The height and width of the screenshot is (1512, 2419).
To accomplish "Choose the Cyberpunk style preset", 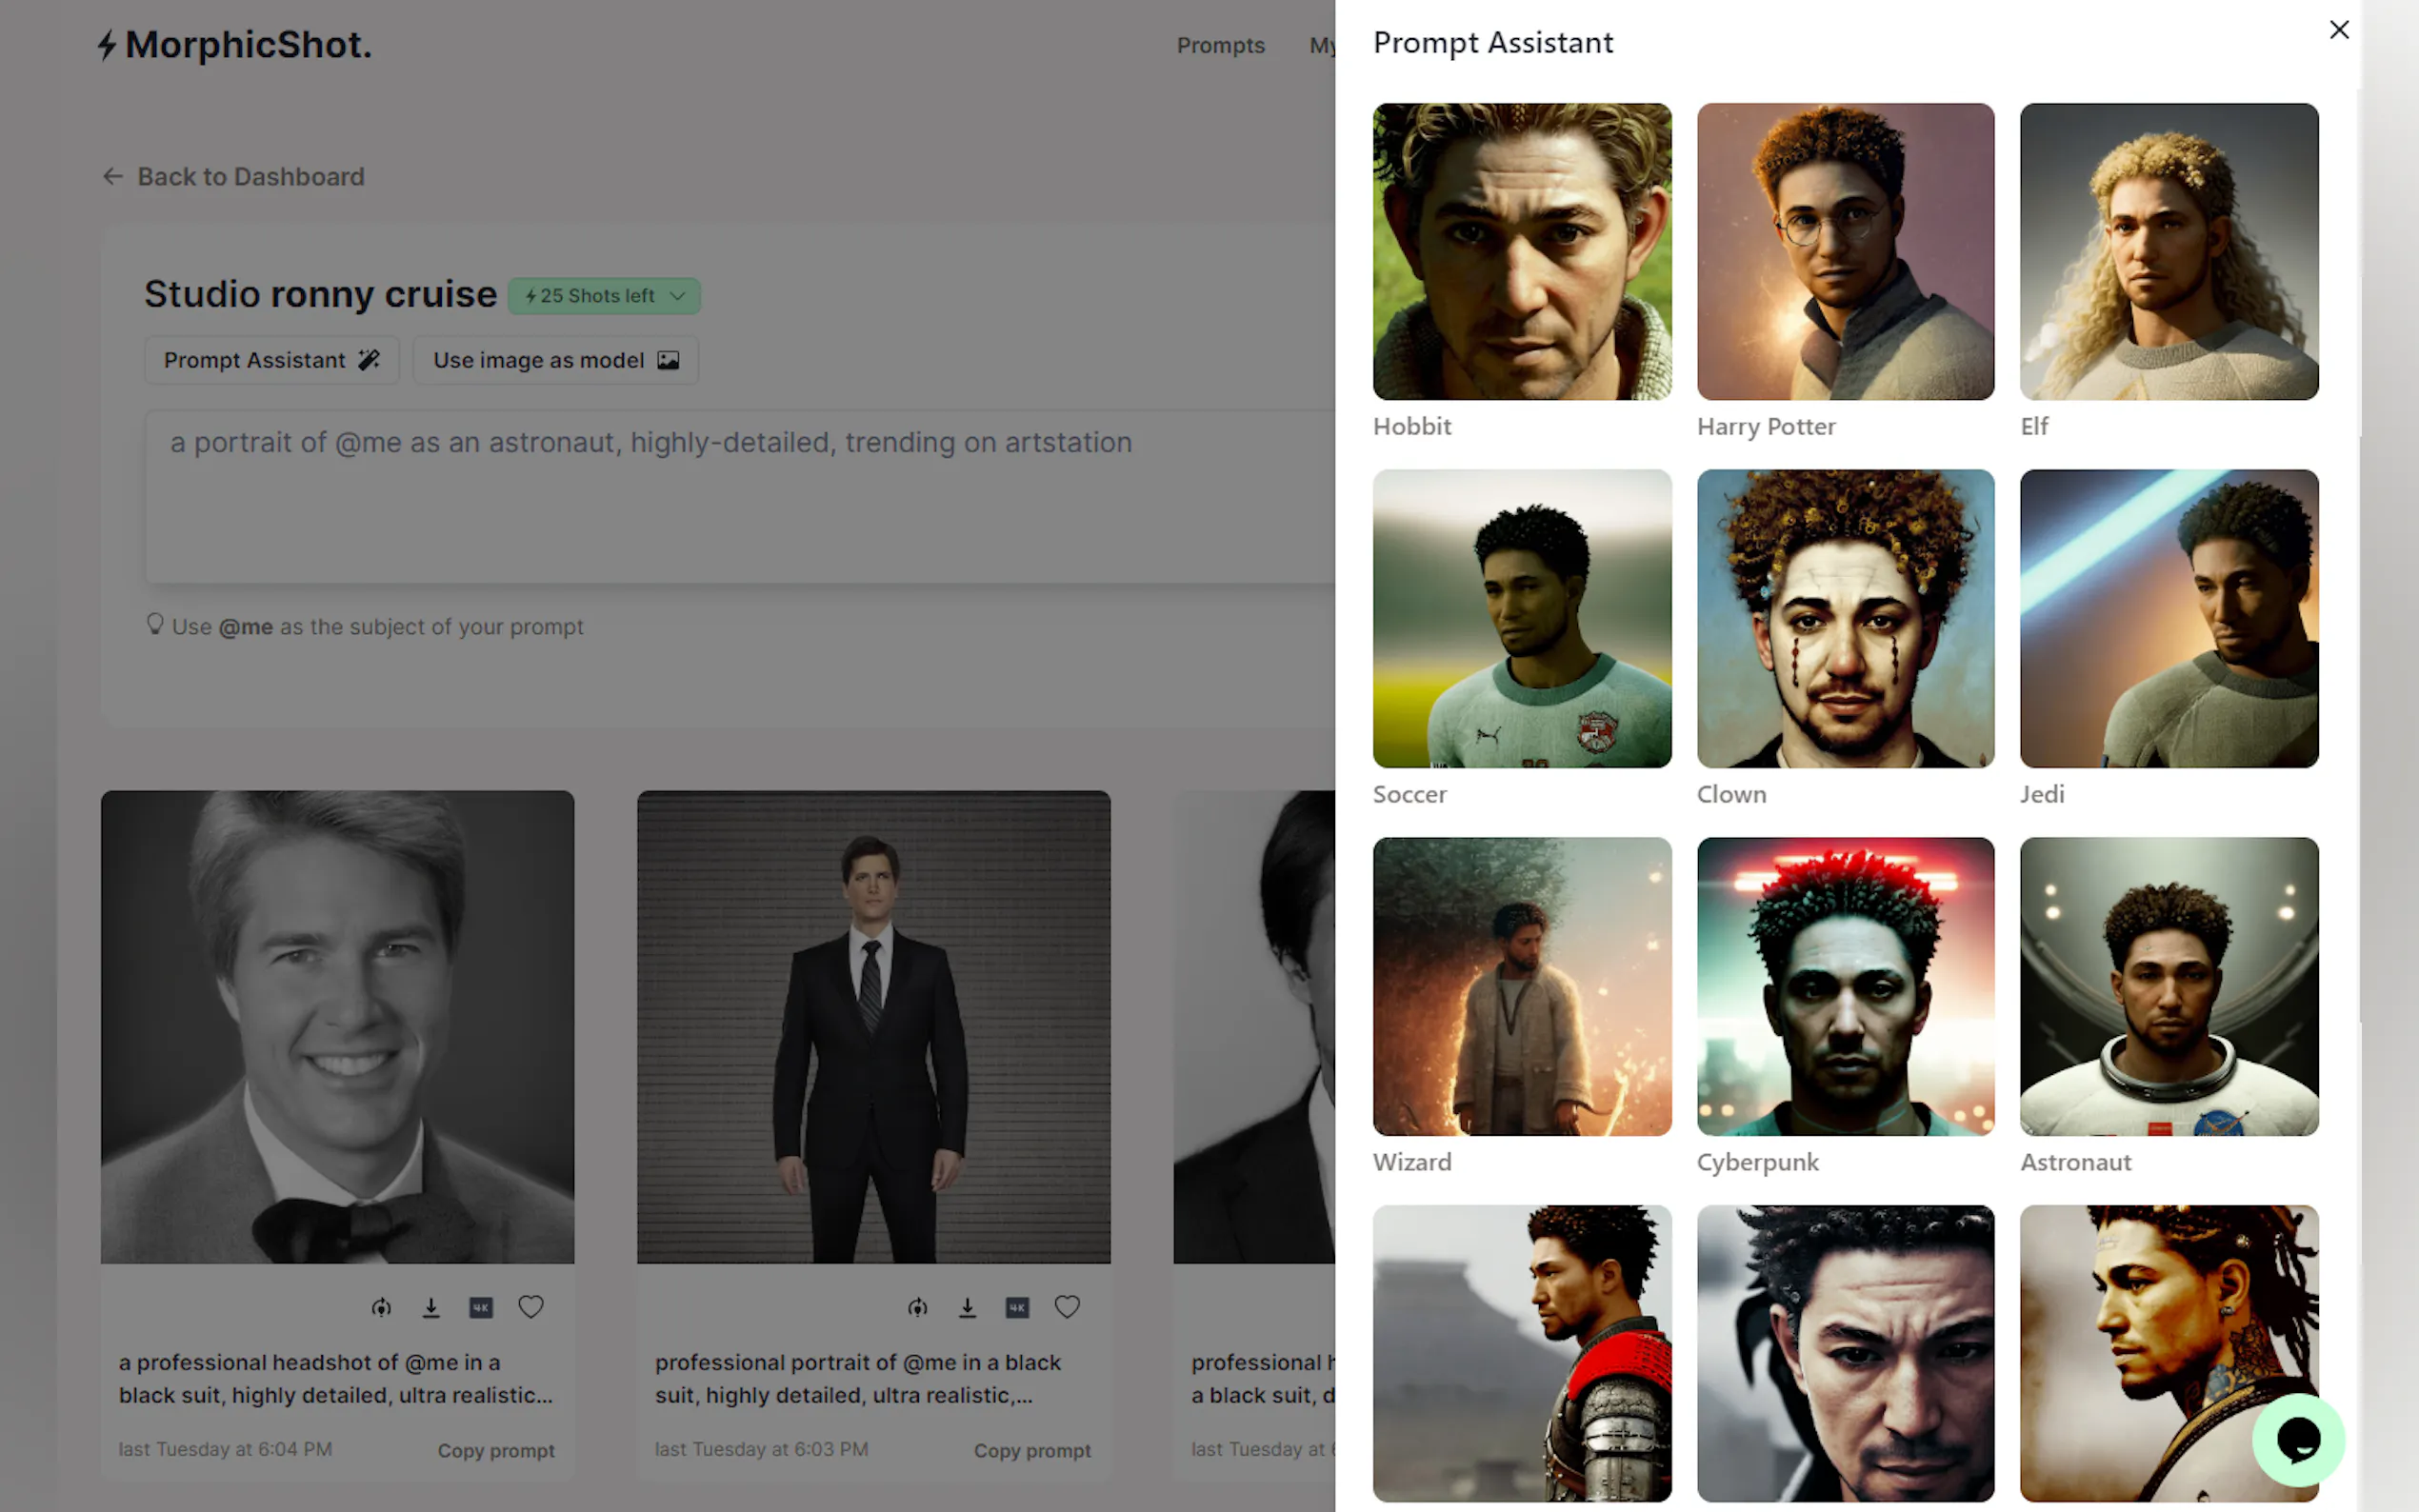I will coord(1845,986).
